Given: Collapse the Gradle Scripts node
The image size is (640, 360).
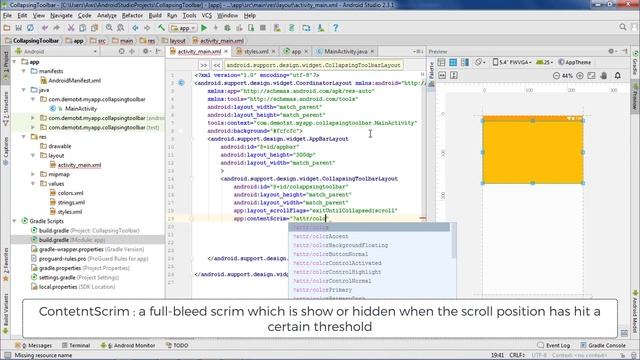Looking at the screenshot, I should tap(15, 221).
